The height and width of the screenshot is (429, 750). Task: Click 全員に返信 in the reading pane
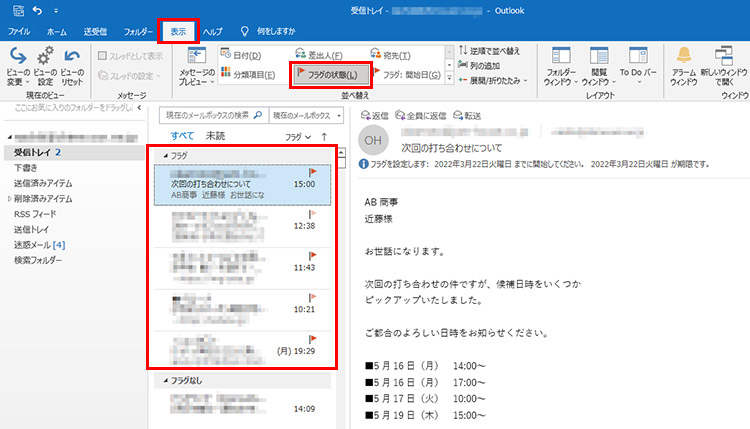(x=424, y=115)
